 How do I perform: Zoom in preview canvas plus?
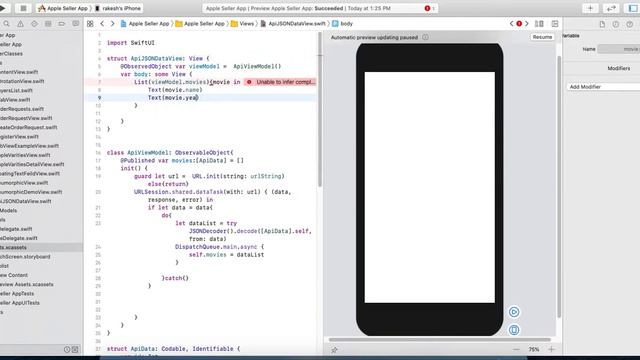(551, 349)
